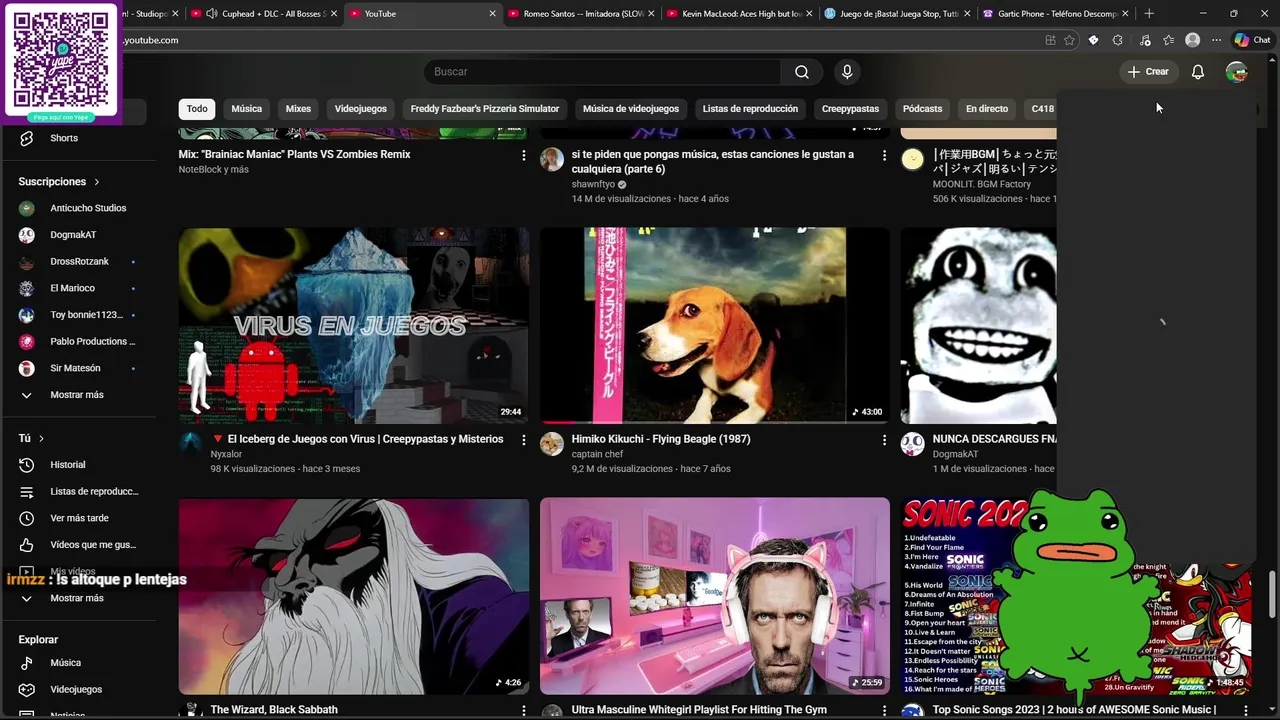Expand Mostrar más under Tú section
Viewport: 1280px width, 720px height.
78,598
